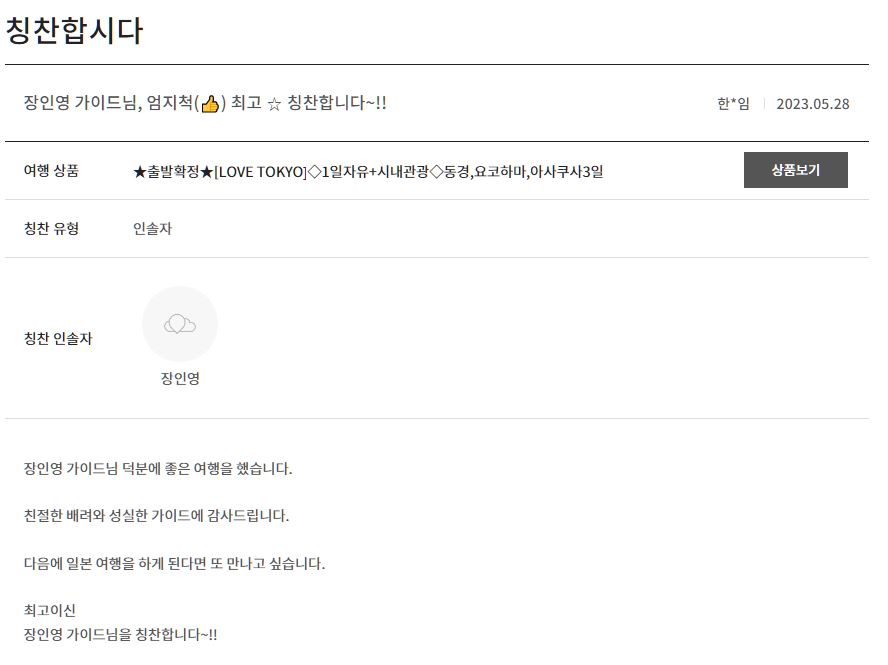Click the line thanking 친절한 배려와 성실한 가이드
The image size is (888, 665).
[x=156, y=515]
